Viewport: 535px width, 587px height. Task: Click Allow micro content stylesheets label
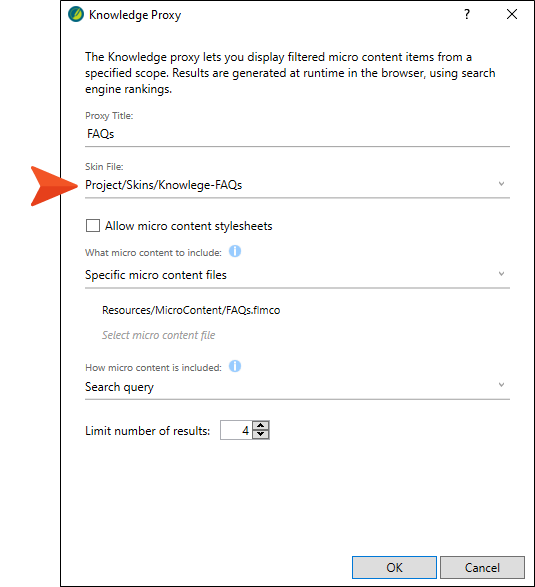click(x=188, y=226)
